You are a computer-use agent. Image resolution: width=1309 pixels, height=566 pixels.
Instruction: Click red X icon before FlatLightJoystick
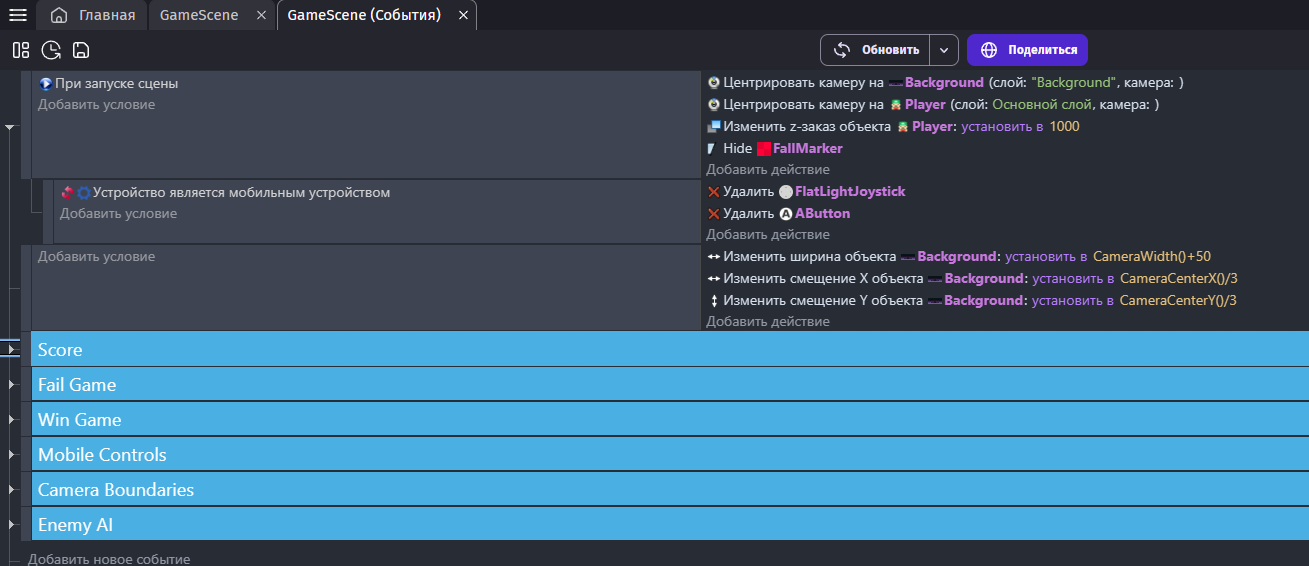pyautogui.click(x=713, y=192)
